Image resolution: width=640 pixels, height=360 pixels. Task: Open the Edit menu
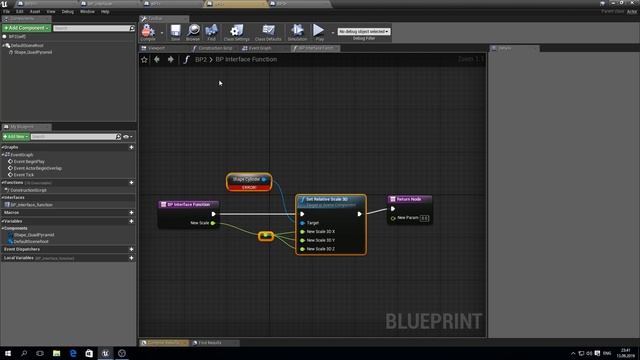coord(20,11)
